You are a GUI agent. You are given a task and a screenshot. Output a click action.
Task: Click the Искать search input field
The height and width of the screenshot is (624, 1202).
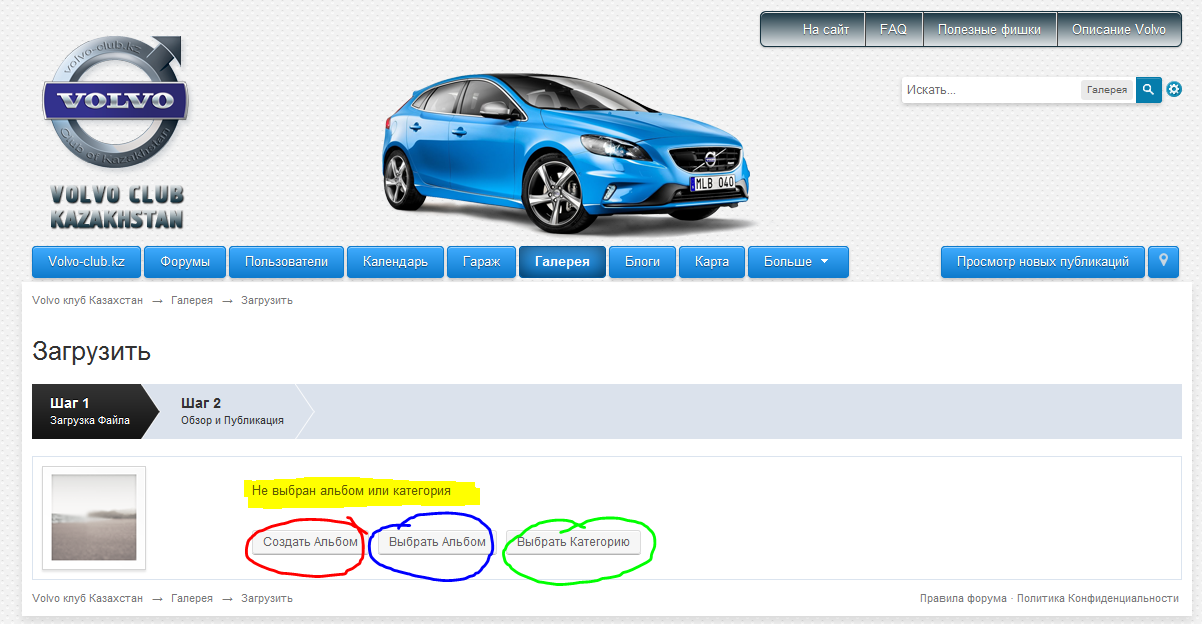pyautogui.click(x=990, y=90)
